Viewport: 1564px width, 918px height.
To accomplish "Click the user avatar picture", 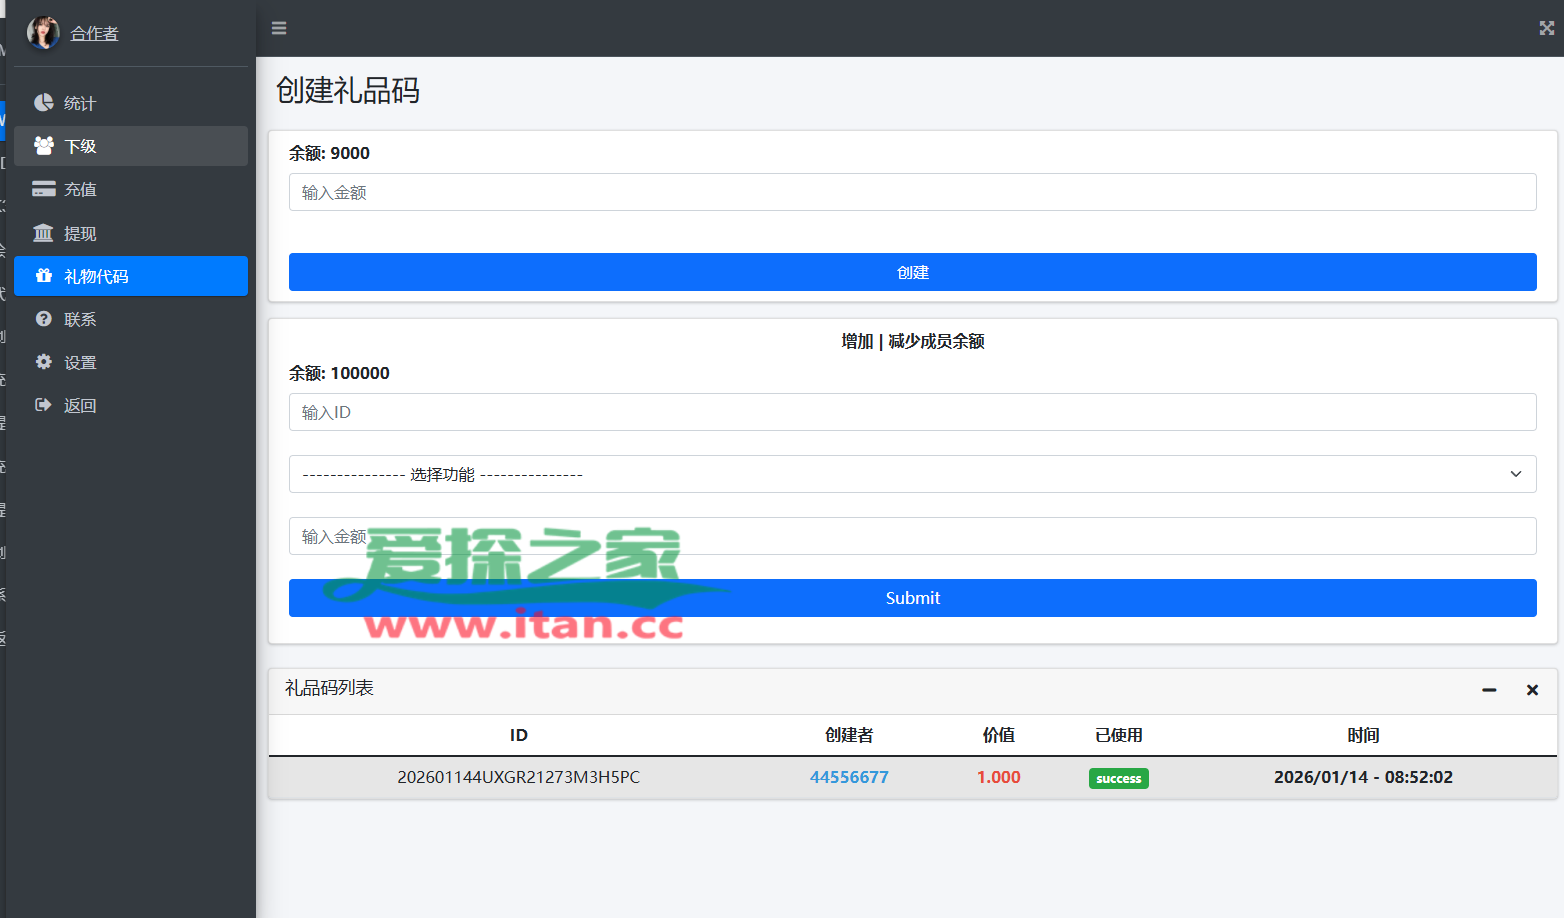I will pos(42,33).
